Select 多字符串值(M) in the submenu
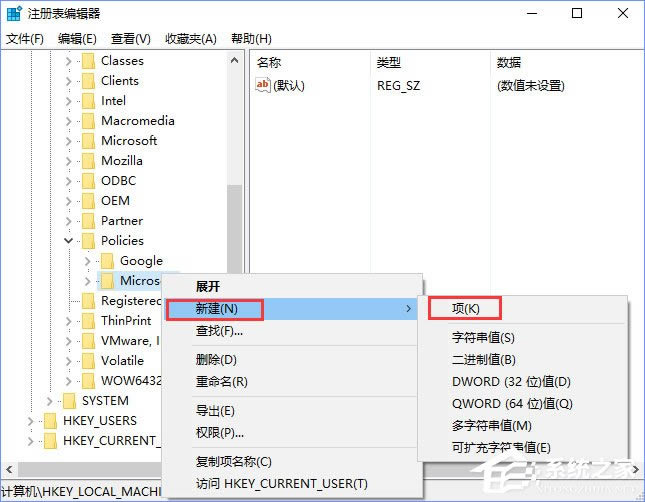This screenshot has width=645, height=502. [522, 426]
